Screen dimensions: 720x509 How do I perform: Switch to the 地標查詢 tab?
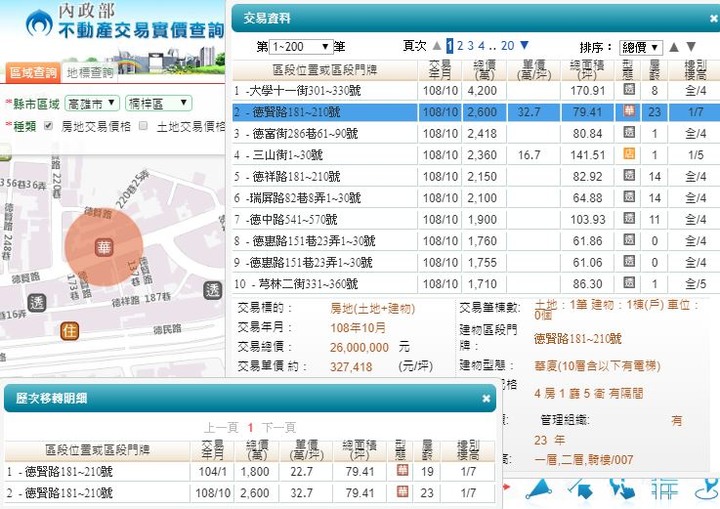coord(90,73)
